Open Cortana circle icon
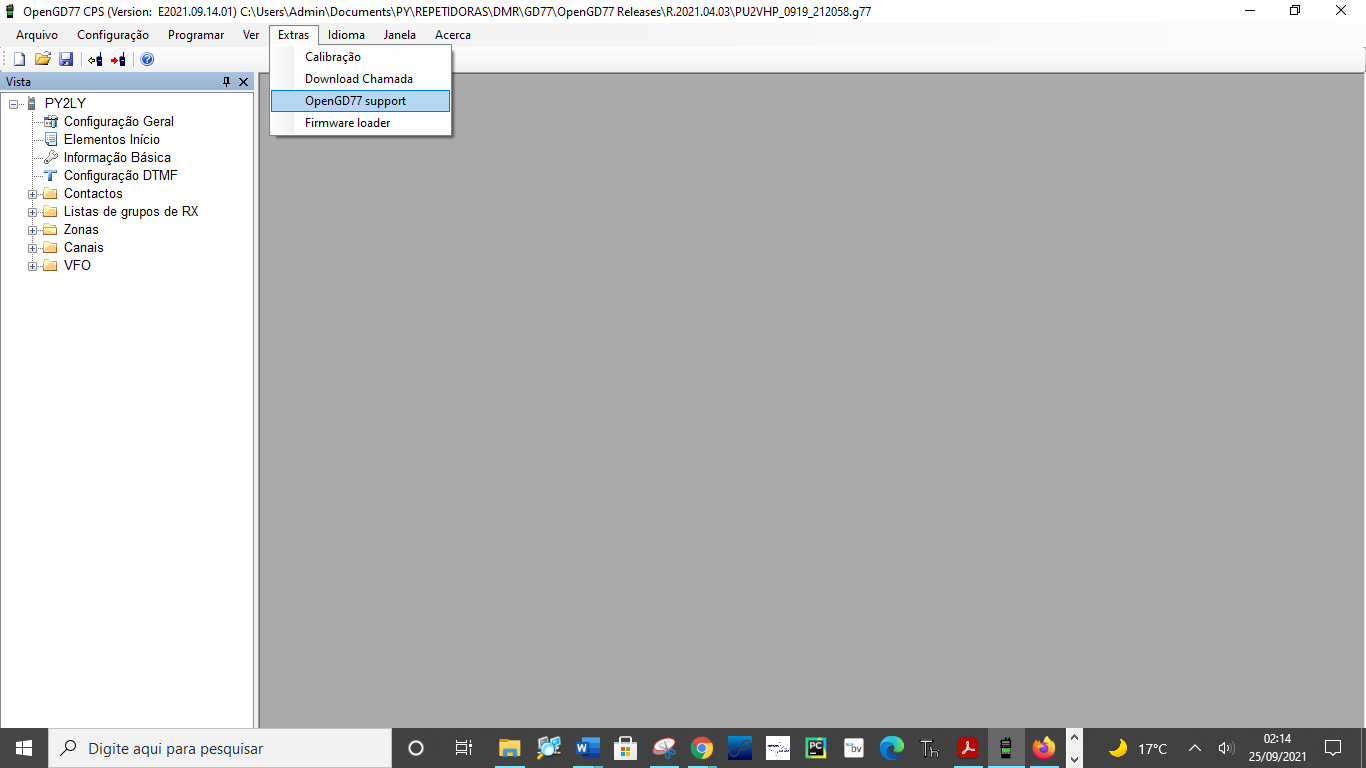Screen dimensions: 1366x768 click(x=416, y=748)
